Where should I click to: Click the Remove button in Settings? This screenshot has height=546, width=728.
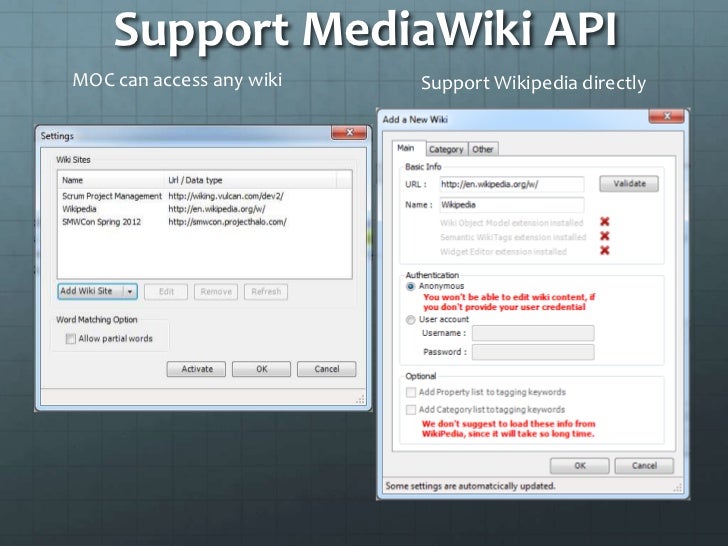(x=216, y=292)
